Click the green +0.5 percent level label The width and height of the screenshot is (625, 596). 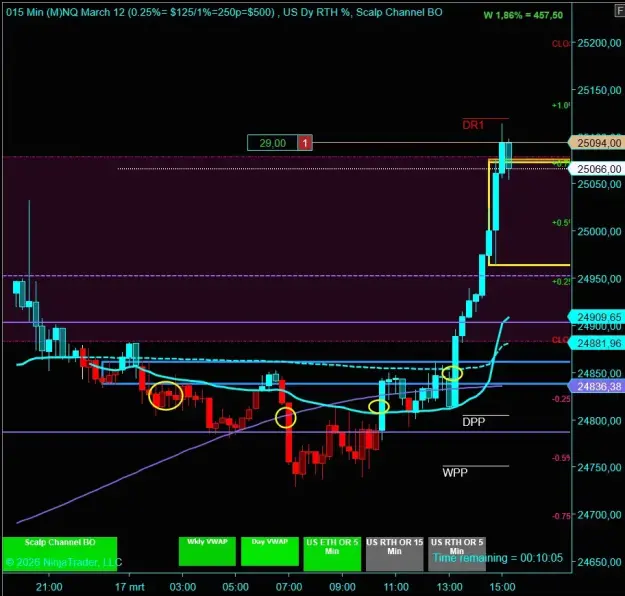point(561,222)
